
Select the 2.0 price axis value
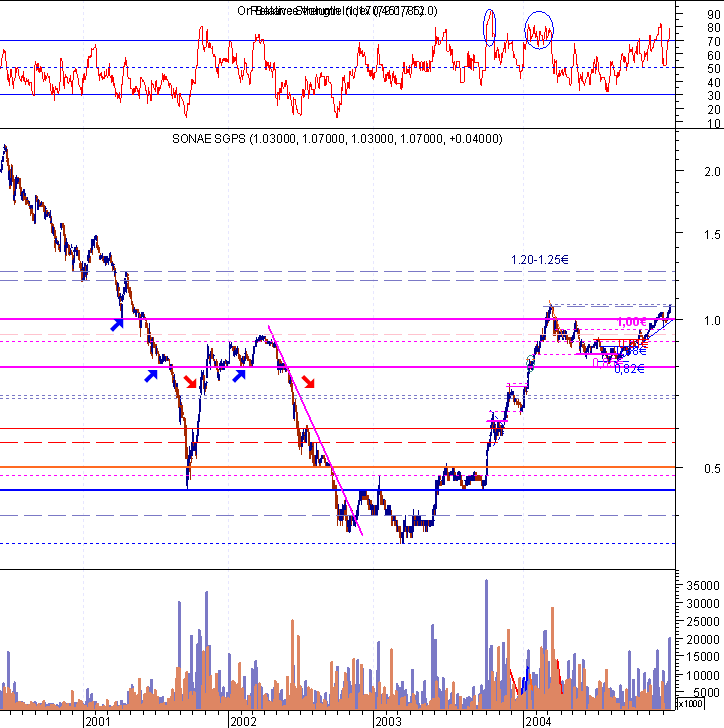coord(712,171)
